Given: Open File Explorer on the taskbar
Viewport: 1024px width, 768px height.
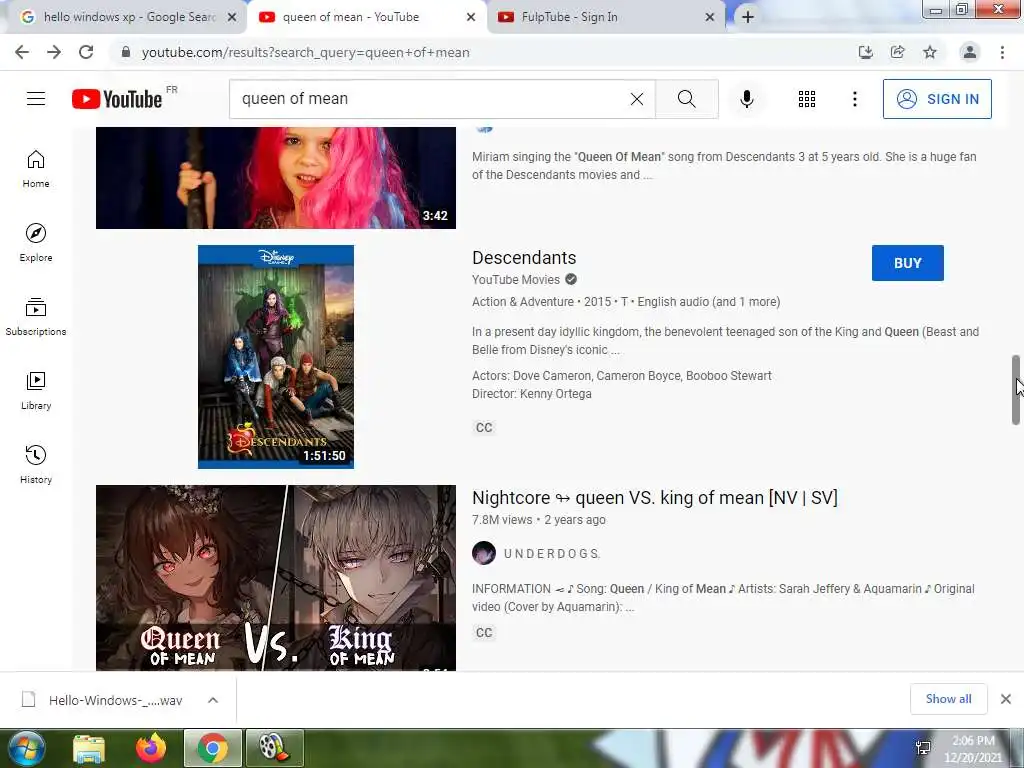Looking at the screenshot, I should click(89, 748).
